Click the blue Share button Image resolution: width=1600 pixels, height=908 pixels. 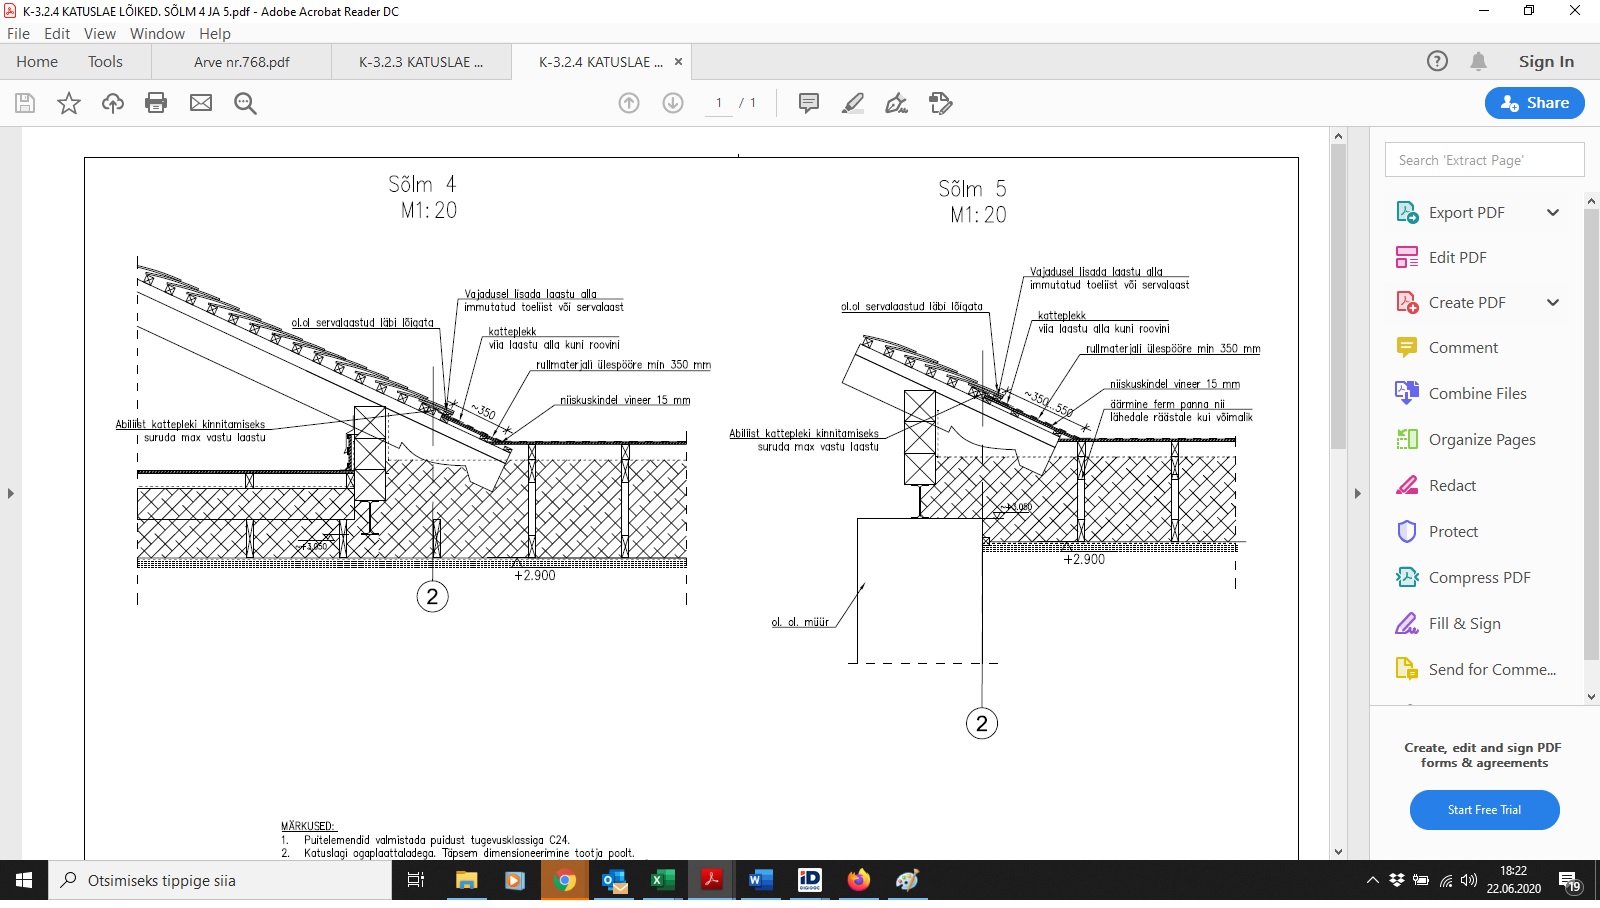1534,103
